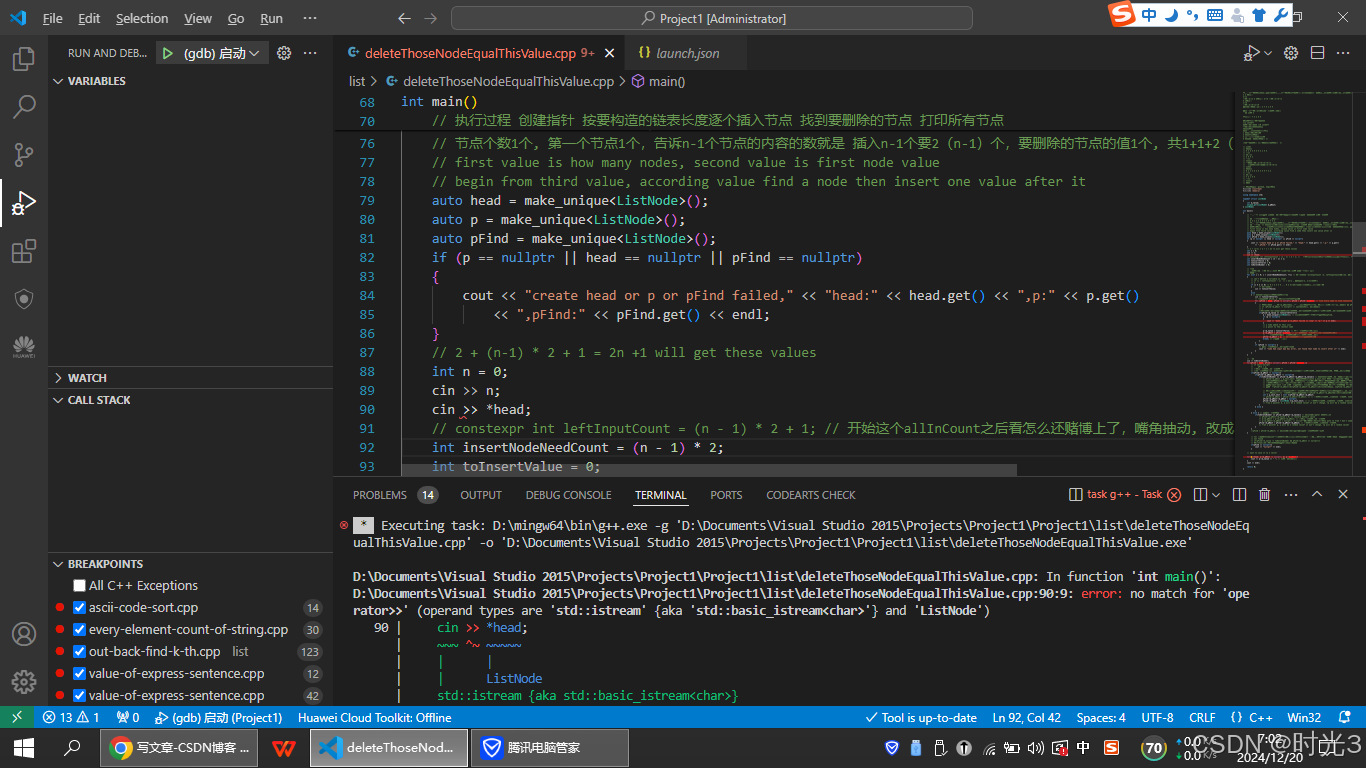Open the Run menu

click(x=271, y=18)
